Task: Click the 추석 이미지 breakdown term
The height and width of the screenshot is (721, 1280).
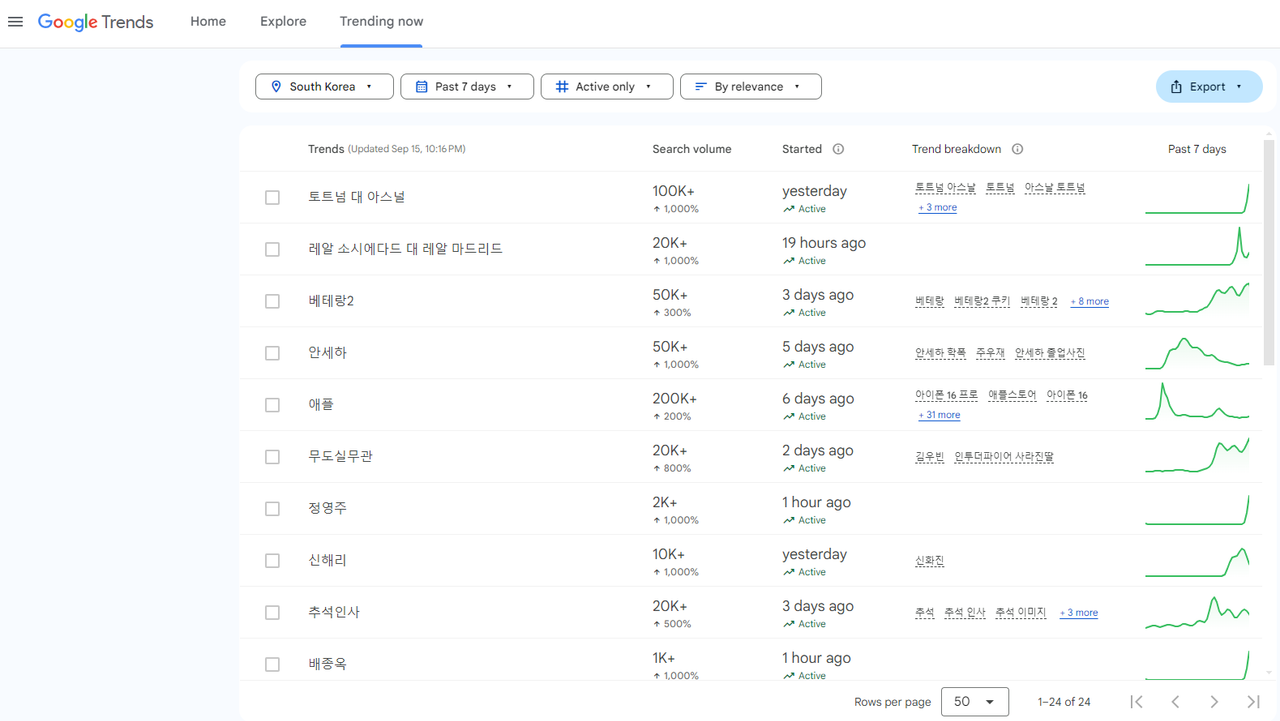Action: [x=1020, y=613]
